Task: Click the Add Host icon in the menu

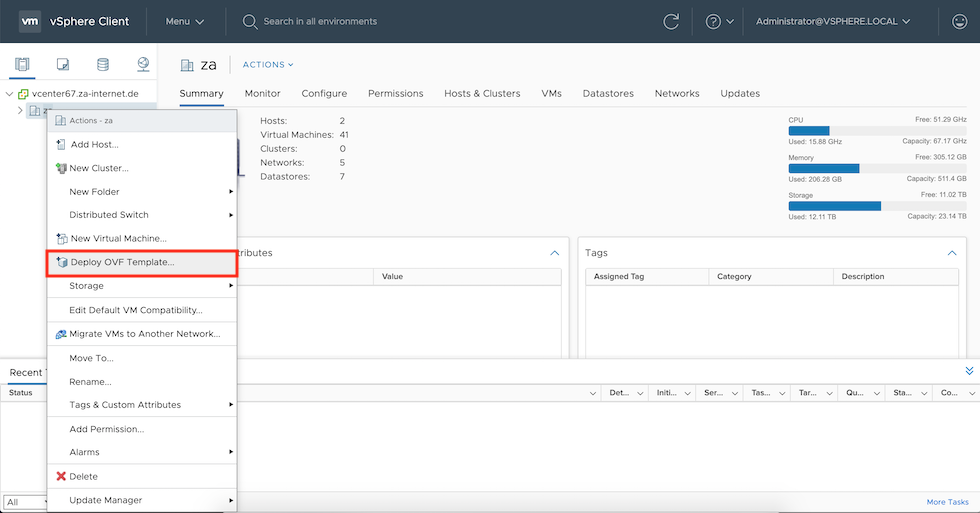Action: (x=61, y=144)
